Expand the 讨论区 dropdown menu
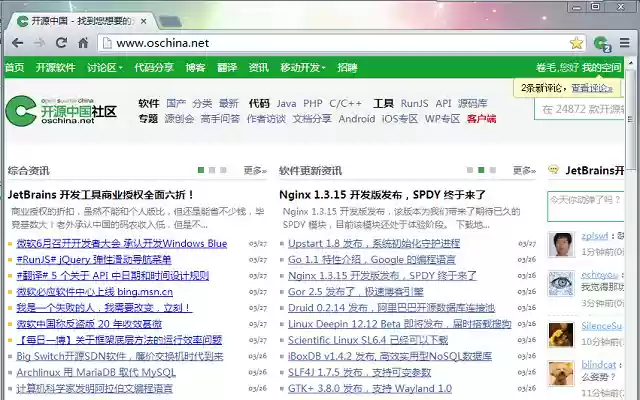The height and width of the screenshot is (400, 640). point(105,67)
